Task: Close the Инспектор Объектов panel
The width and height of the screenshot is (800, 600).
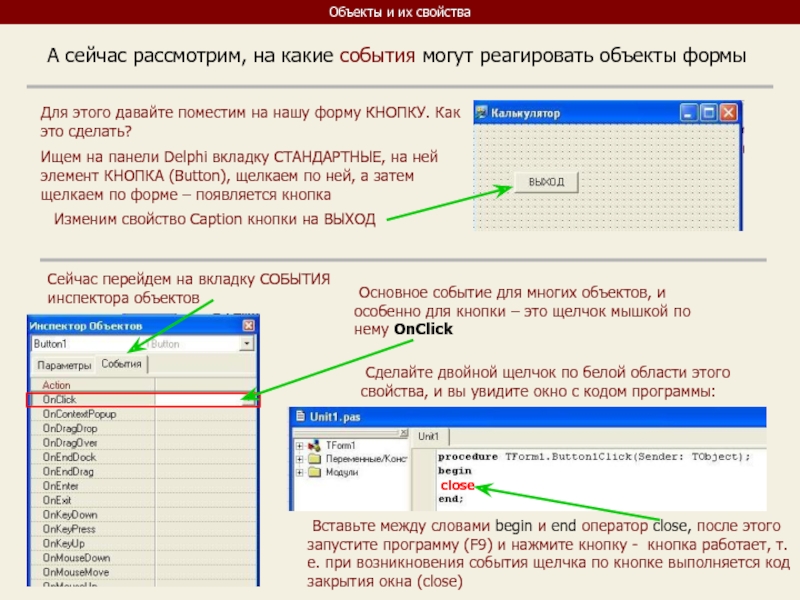Action: (x=249, y=325)
